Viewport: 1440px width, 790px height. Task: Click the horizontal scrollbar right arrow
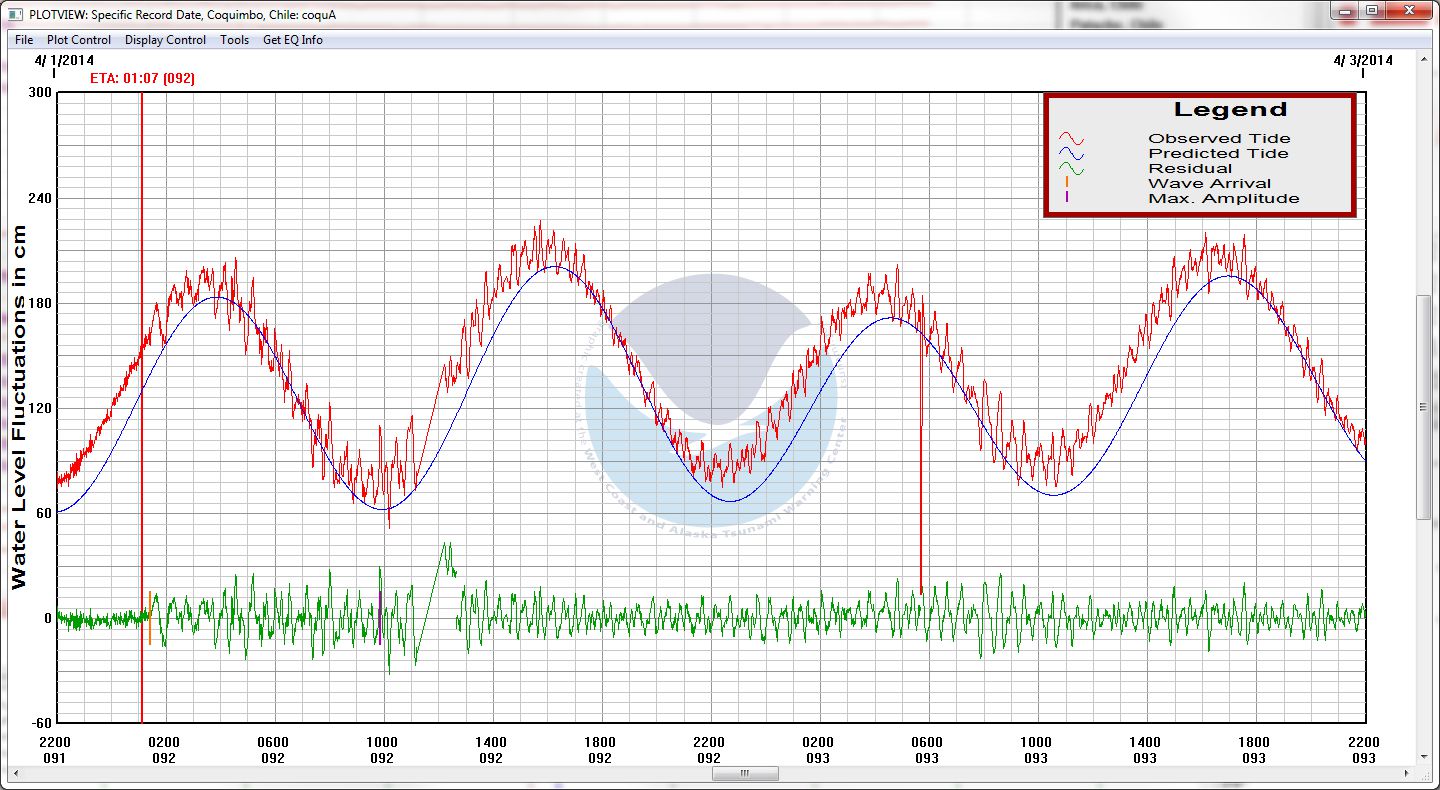(1409, 773)
